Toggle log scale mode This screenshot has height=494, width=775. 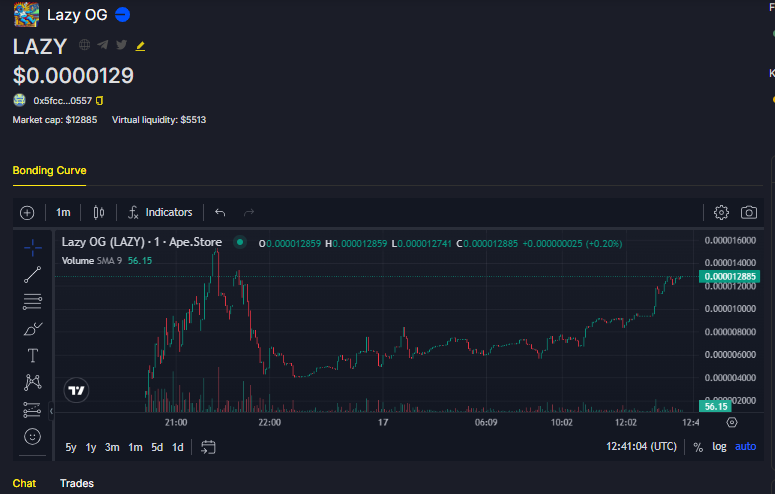pyautogui.click(x=719, y=447)
